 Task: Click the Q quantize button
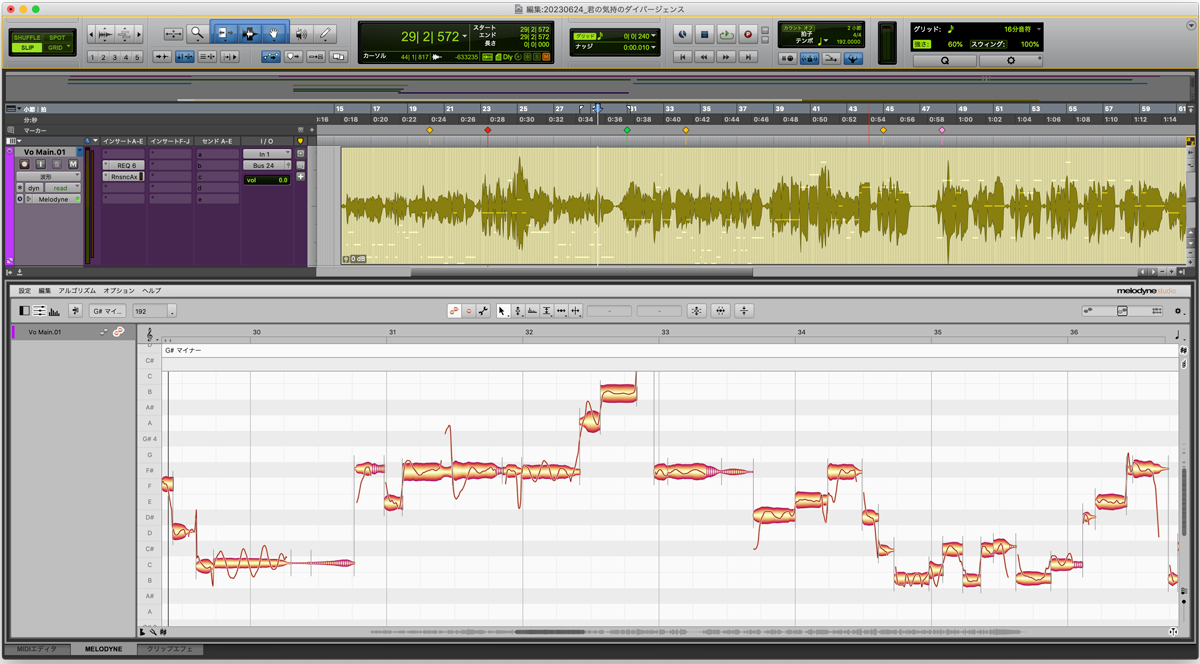pos(945,60)
